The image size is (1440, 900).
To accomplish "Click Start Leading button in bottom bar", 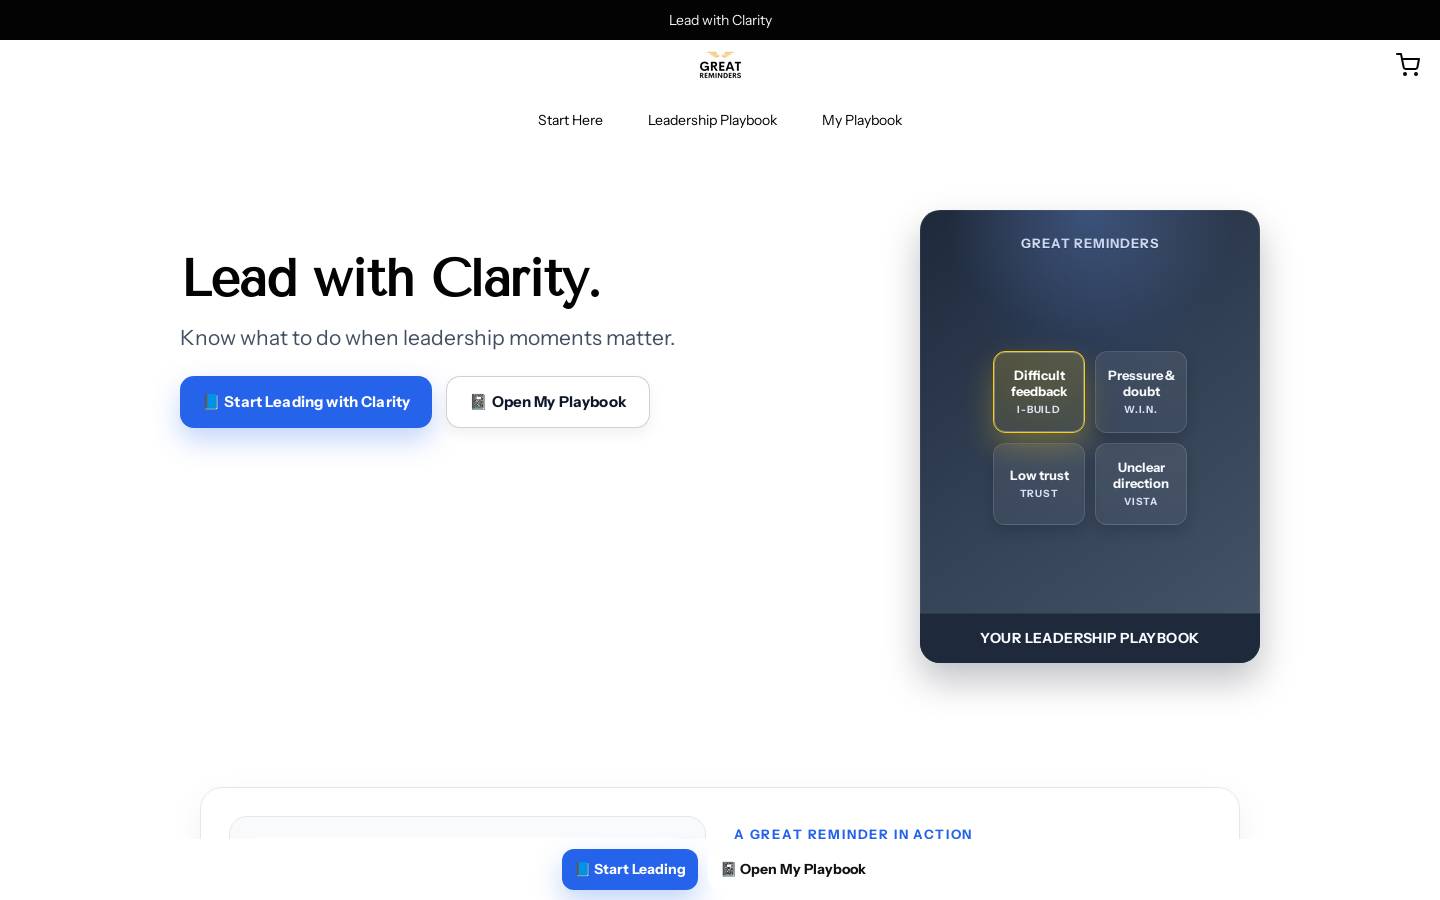I will click(630, 869).
